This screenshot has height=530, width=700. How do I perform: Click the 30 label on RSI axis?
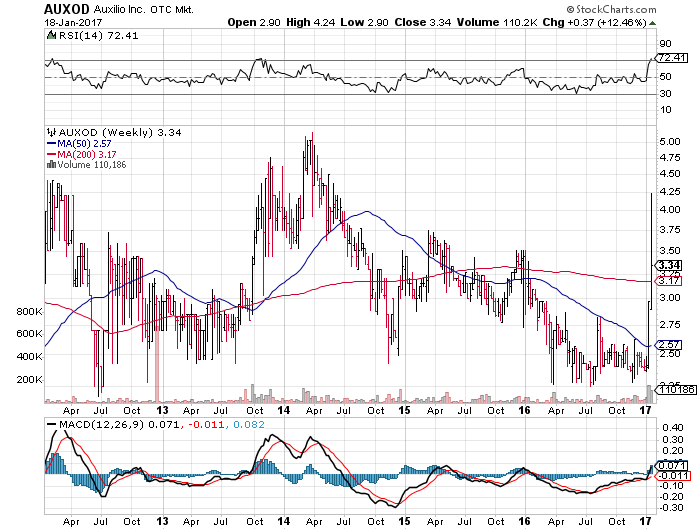tap(665, 94)
